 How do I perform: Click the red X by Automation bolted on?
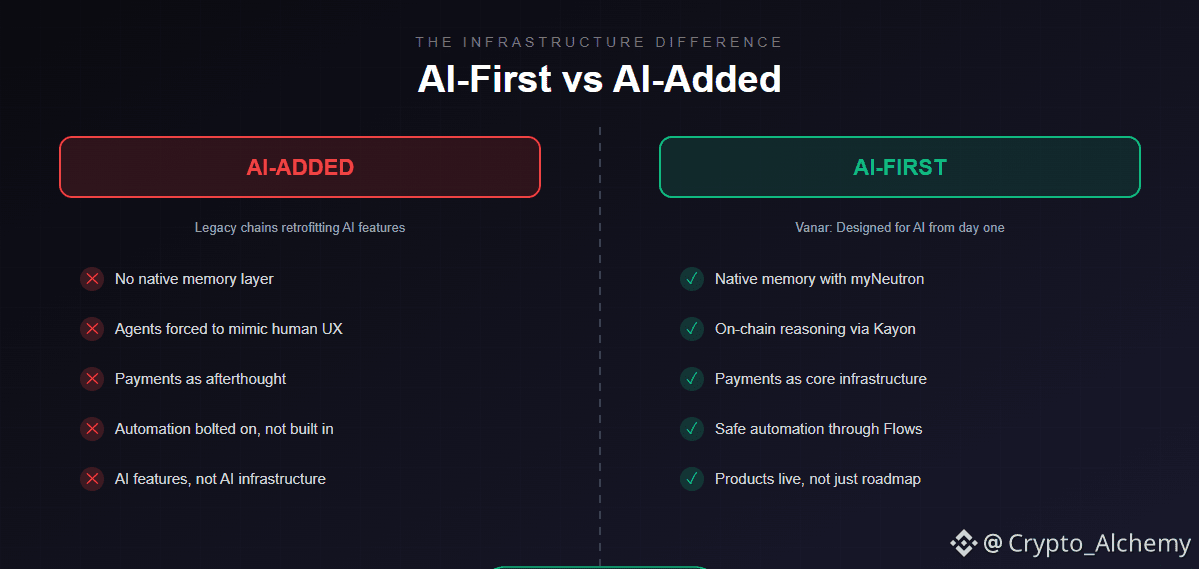[92, 429]
